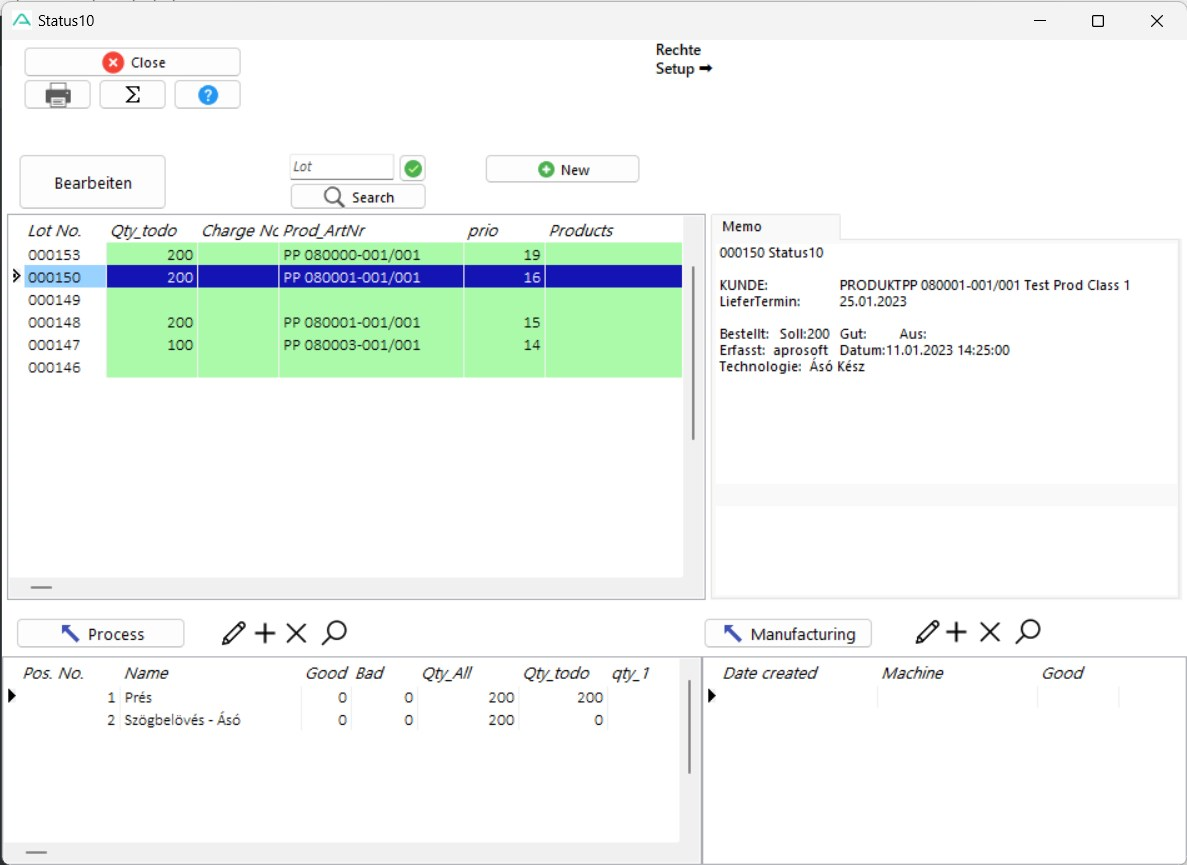Click the green checkmark next to Lot field
1187x865 pixels.
point(413,168)
